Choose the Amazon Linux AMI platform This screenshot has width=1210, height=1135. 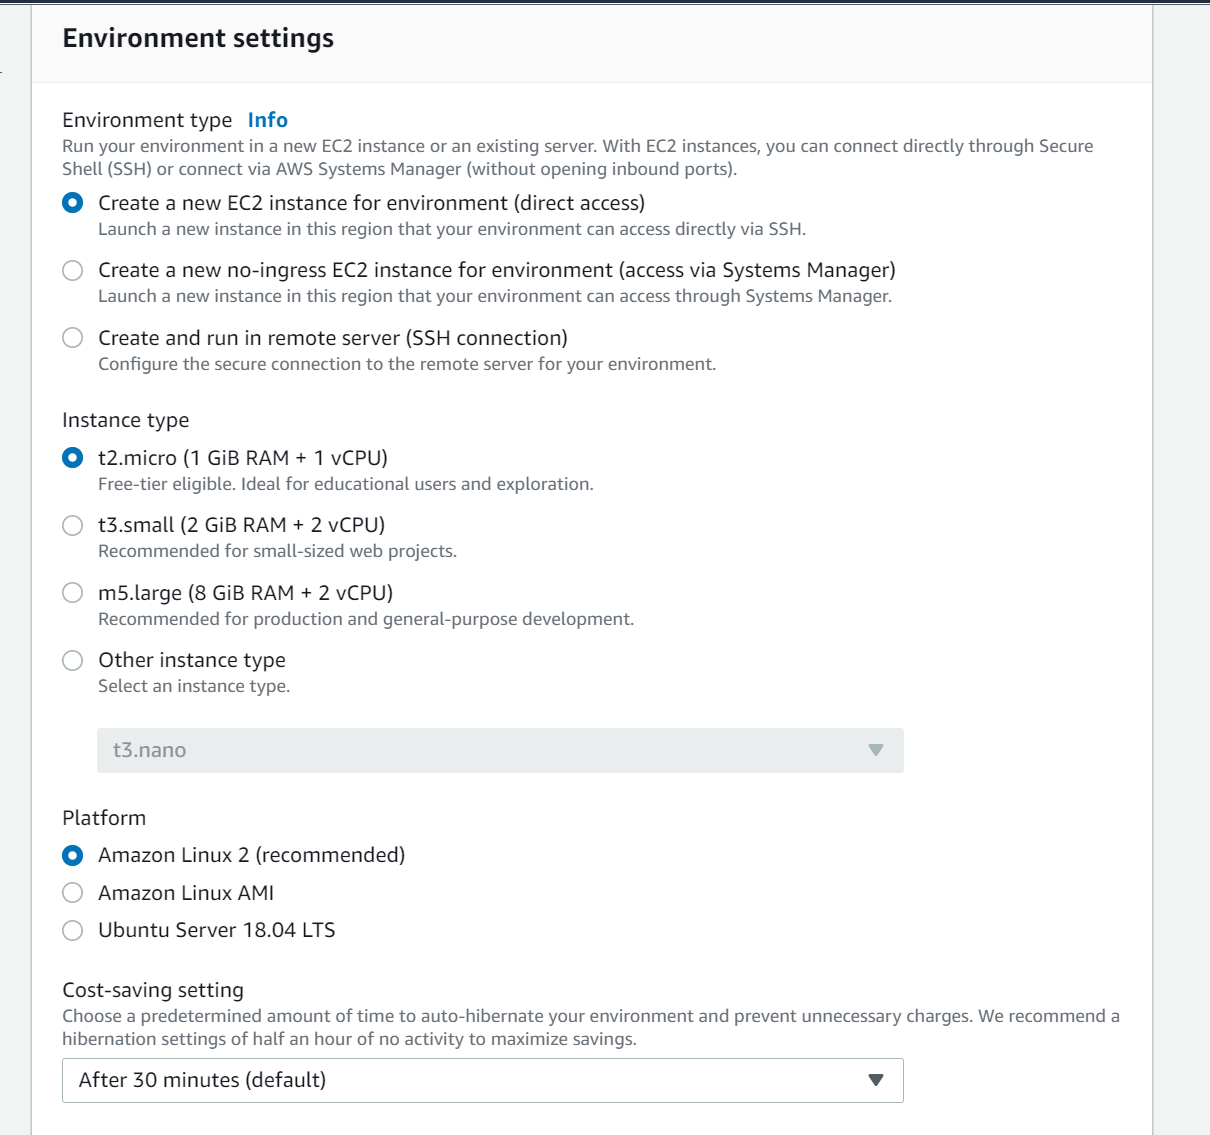click(72, 893)
